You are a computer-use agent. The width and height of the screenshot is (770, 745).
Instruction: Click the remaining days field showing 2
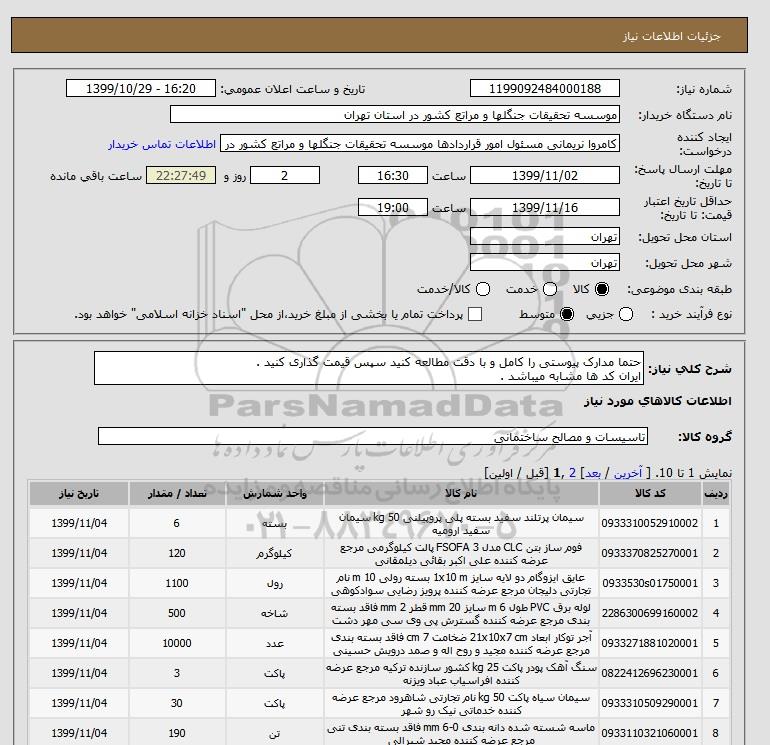tap(285, 175)
